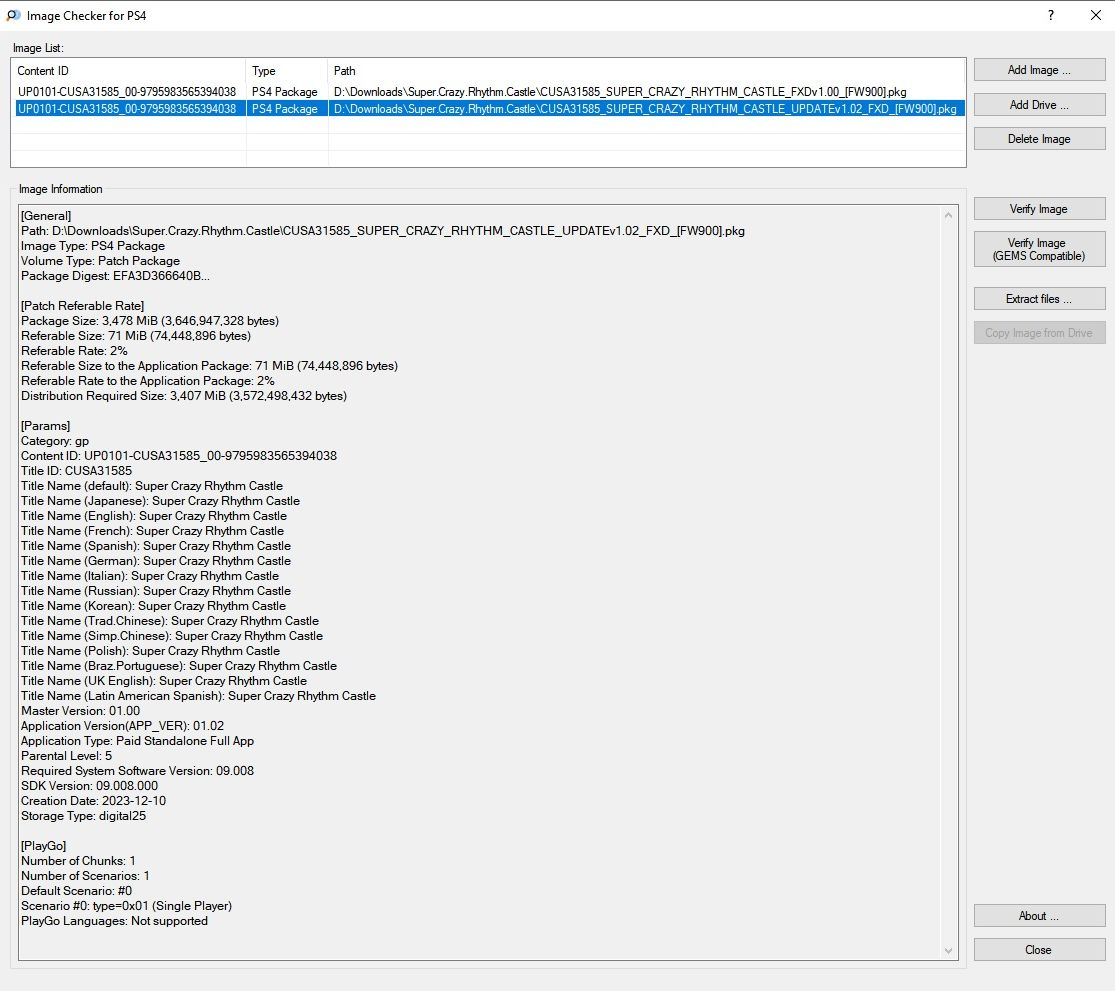Select the UPDATEv1.02 package row path
The image size is (1115, 991).
click(645, 109)
